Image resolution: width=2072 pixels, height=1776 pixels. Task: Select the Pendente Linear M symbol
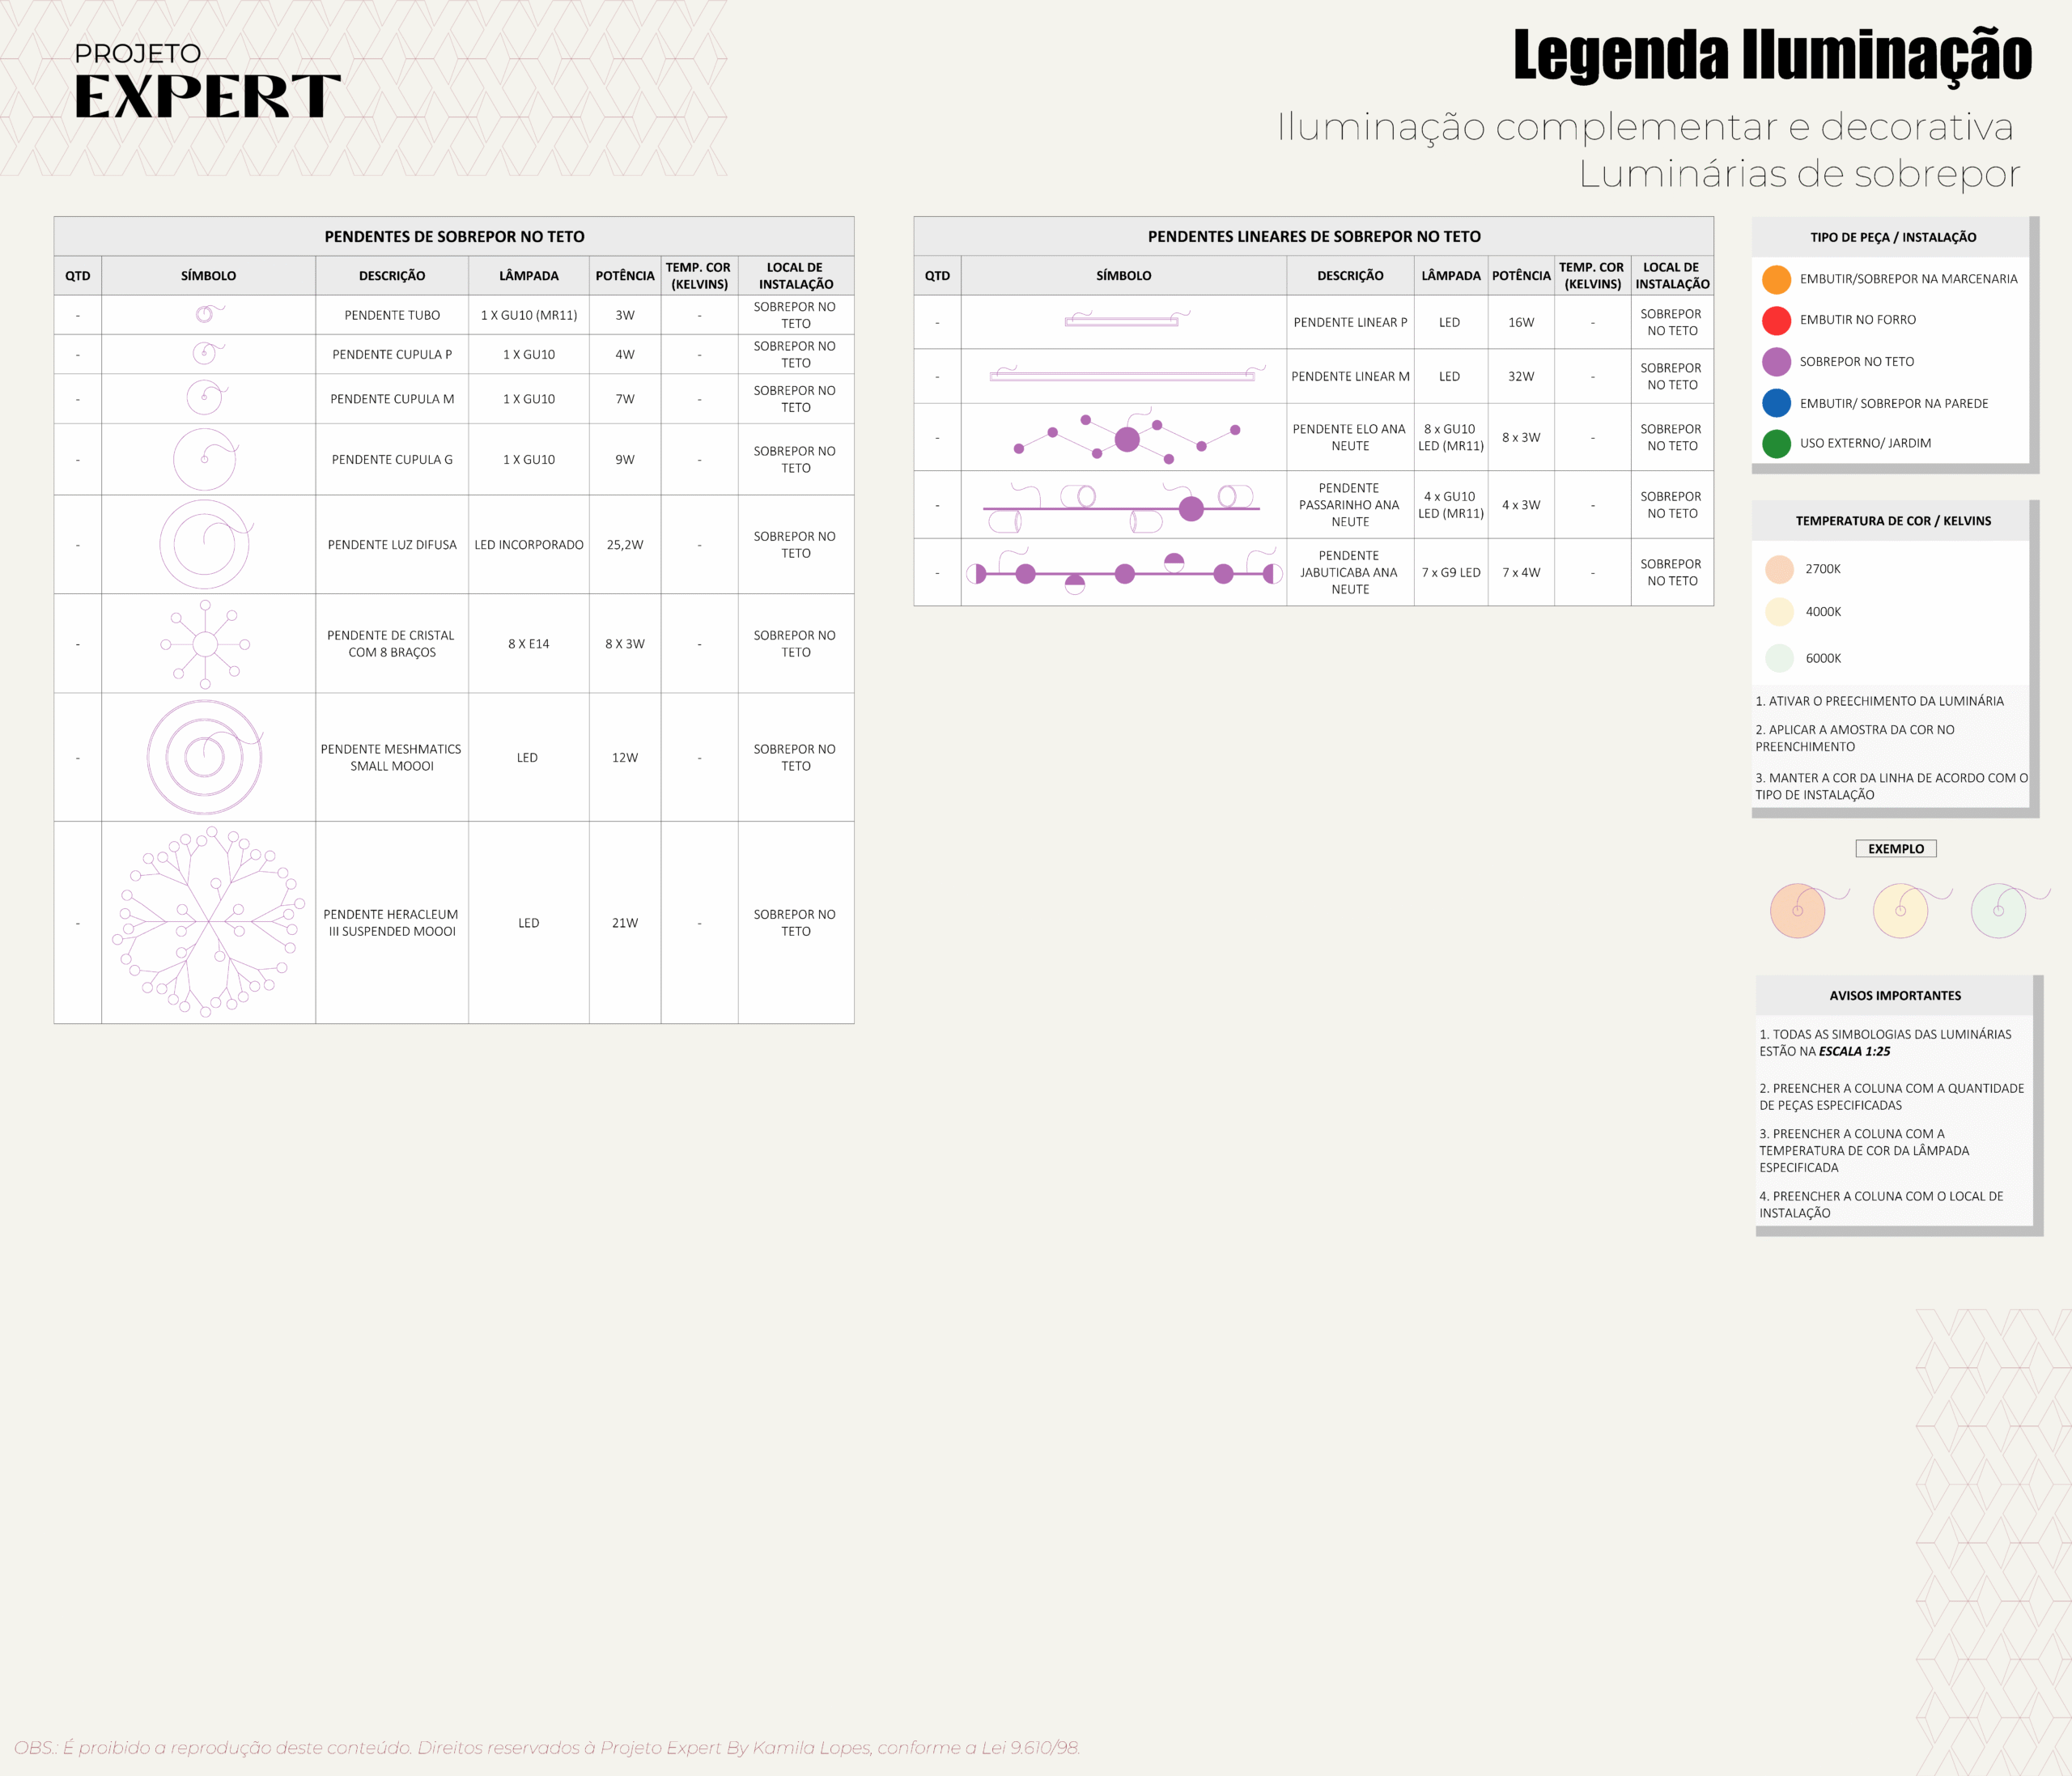(x=1122, y=376)
